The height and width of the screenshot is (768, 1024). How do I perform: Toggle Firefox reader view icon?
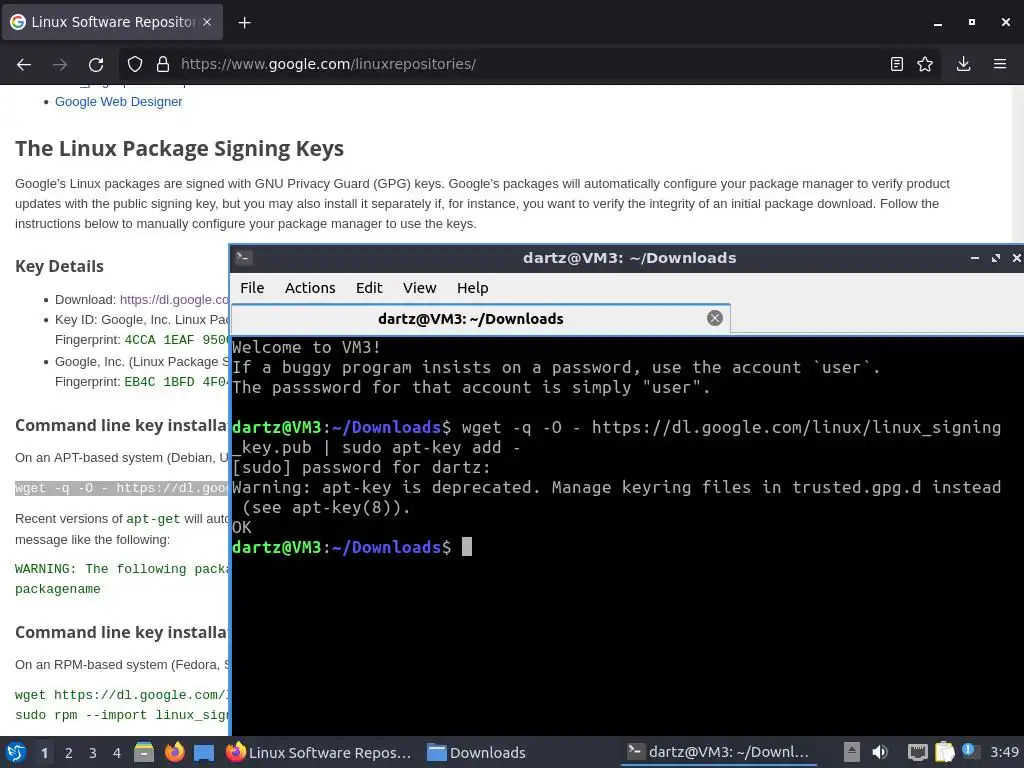(897, 64)
